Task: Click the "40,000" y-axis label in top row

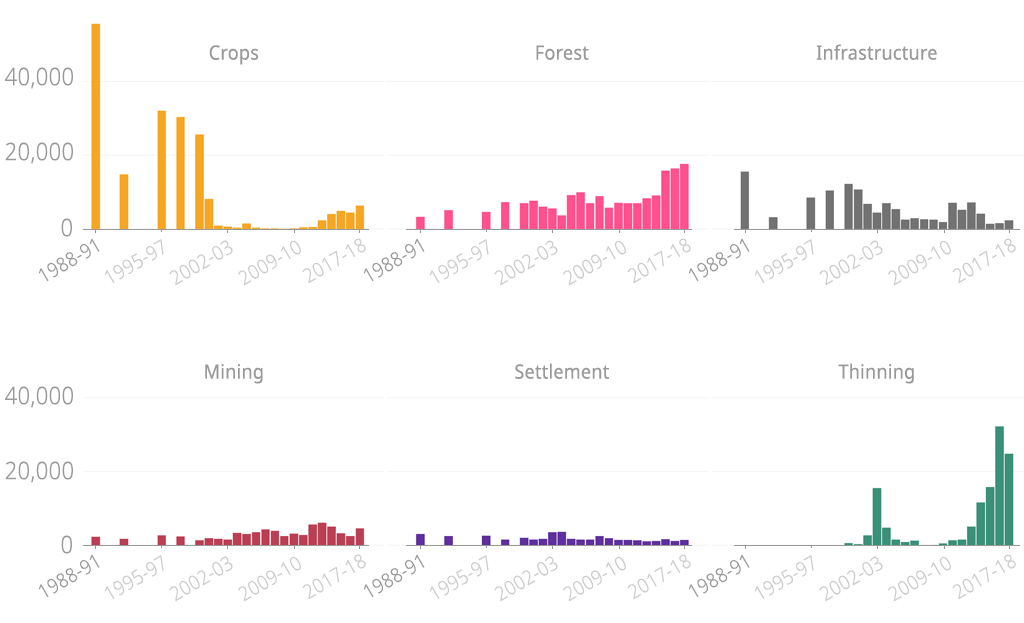Action: pyautogui.click(x=39, y=77)
